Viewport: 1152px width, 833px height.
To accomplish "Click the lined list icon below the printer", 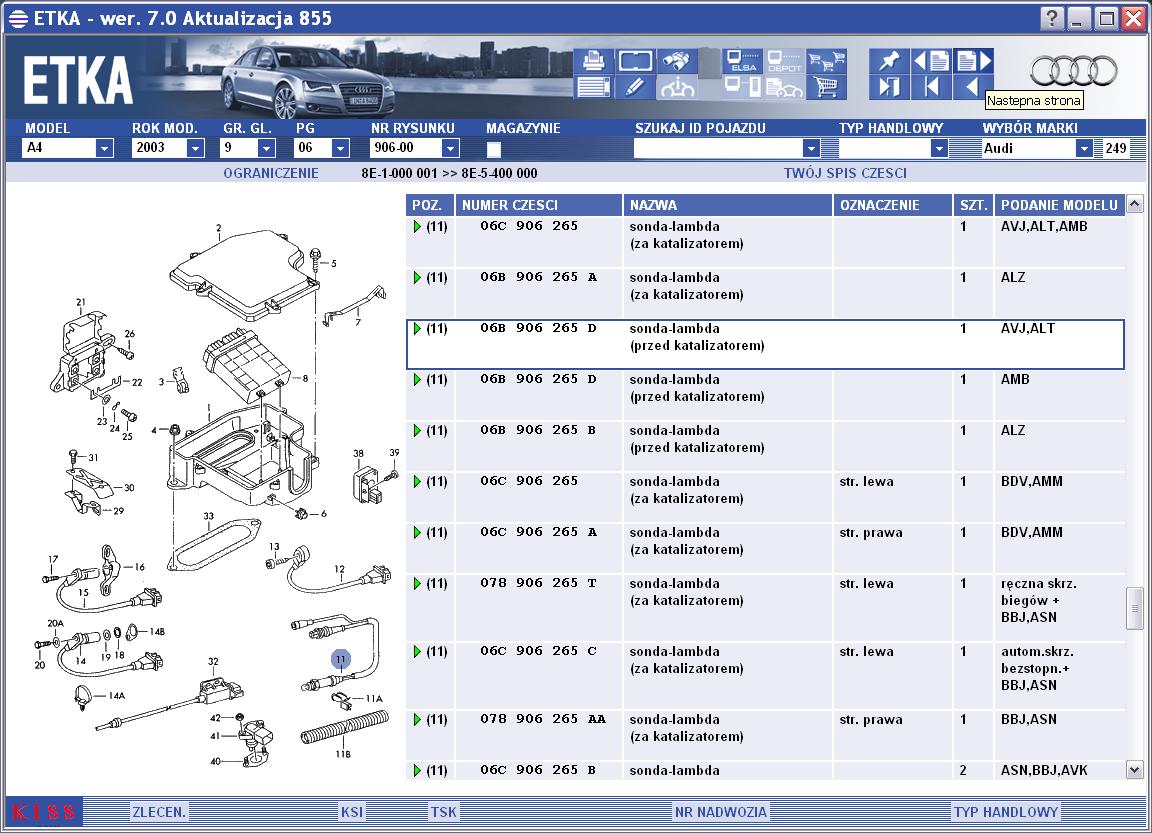I will point(593,87).
